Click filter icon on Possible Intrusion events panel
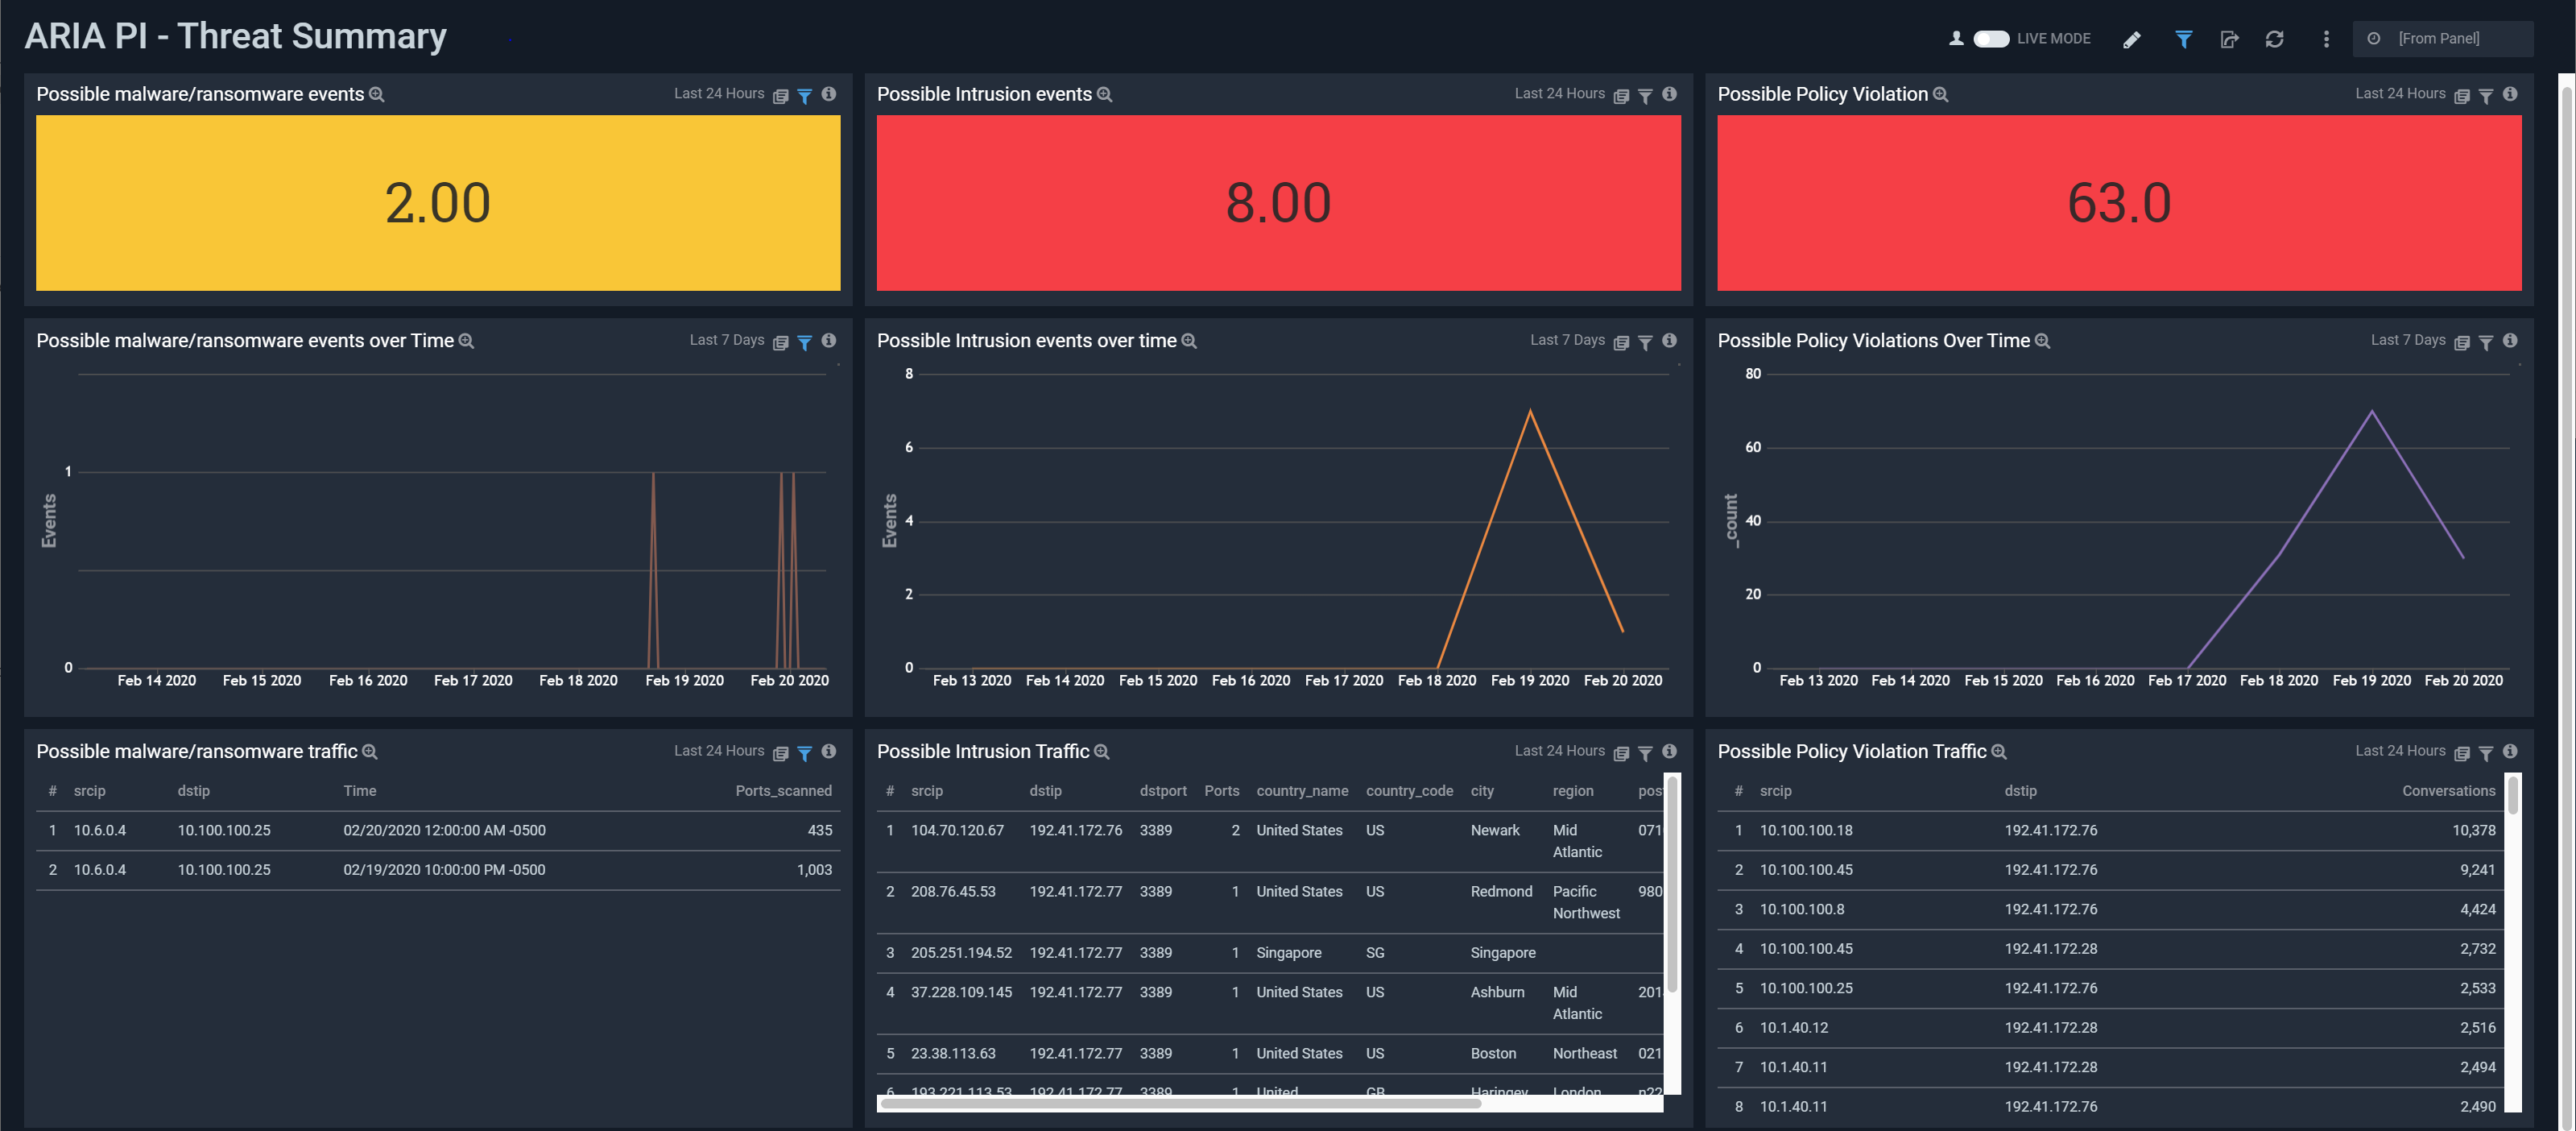Image resolution: width=2576 pixels, height=1131 pixels. tap(1645, 96)
